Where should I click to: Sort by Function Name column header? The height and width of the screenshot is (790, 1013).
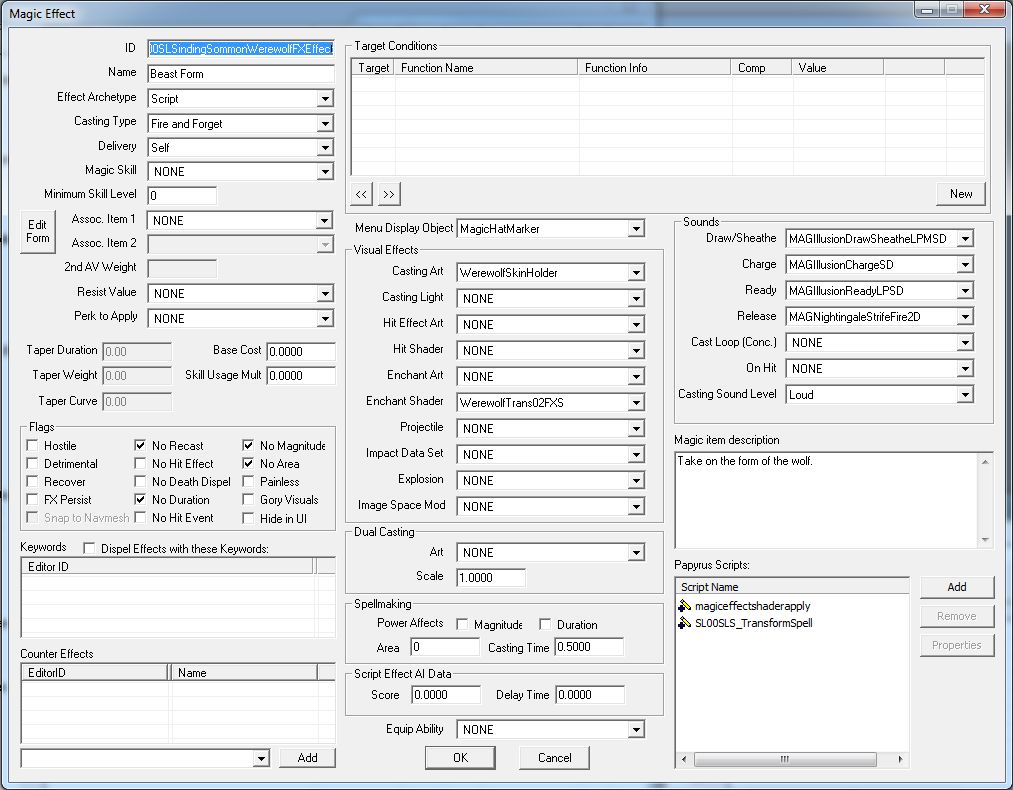[x=486, y=68]
